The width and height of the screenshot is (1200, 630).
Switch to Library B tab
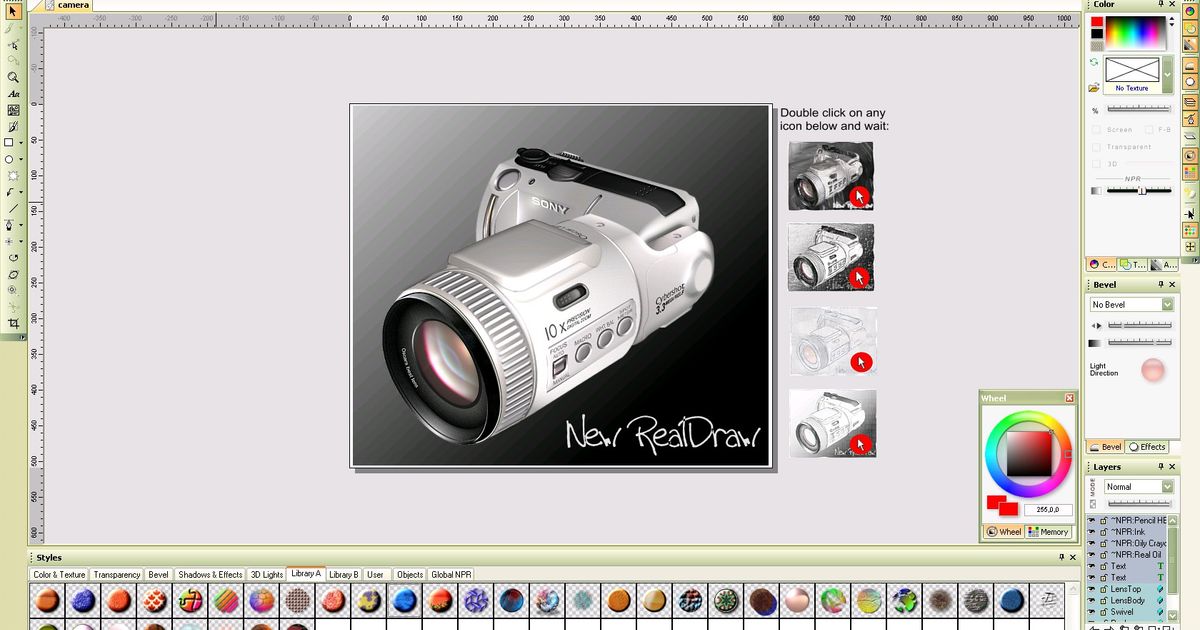(x=343, y=575)
